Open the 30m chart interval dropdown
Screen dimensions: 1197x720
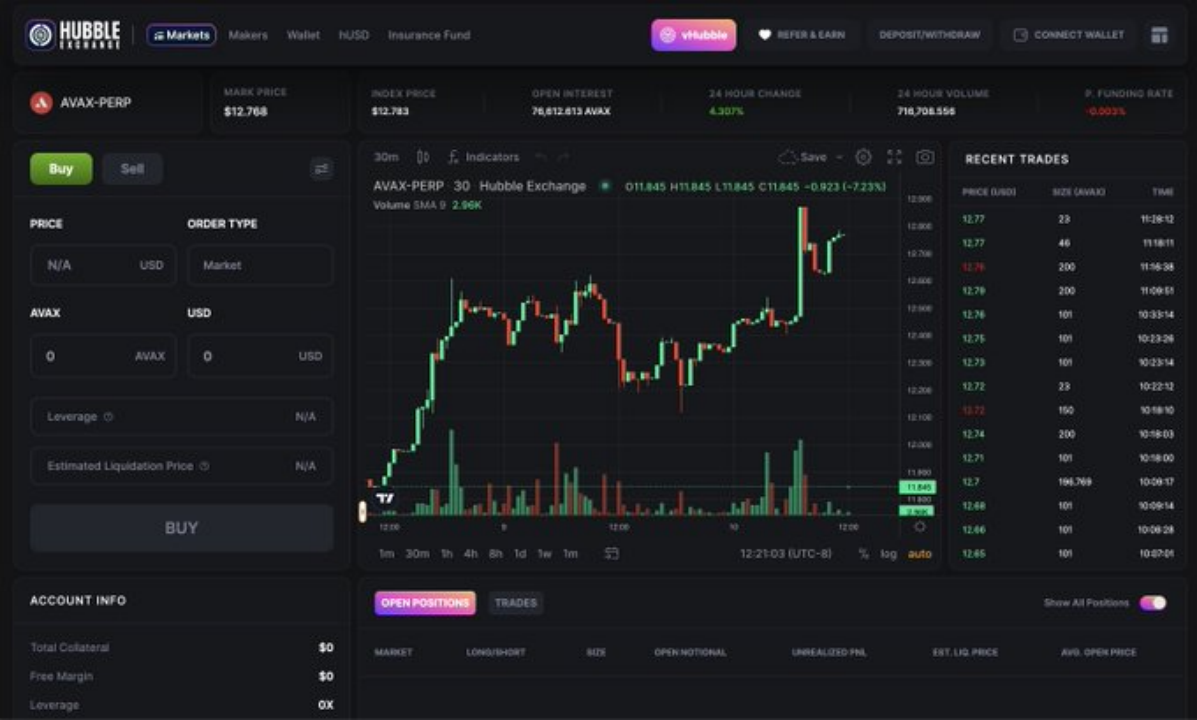[386, 157]
